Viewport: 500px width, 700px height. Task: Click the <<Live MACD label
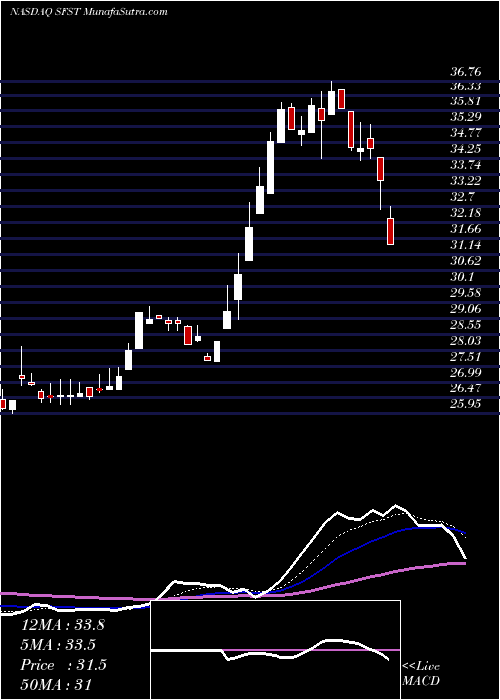[x=421, y=674]
